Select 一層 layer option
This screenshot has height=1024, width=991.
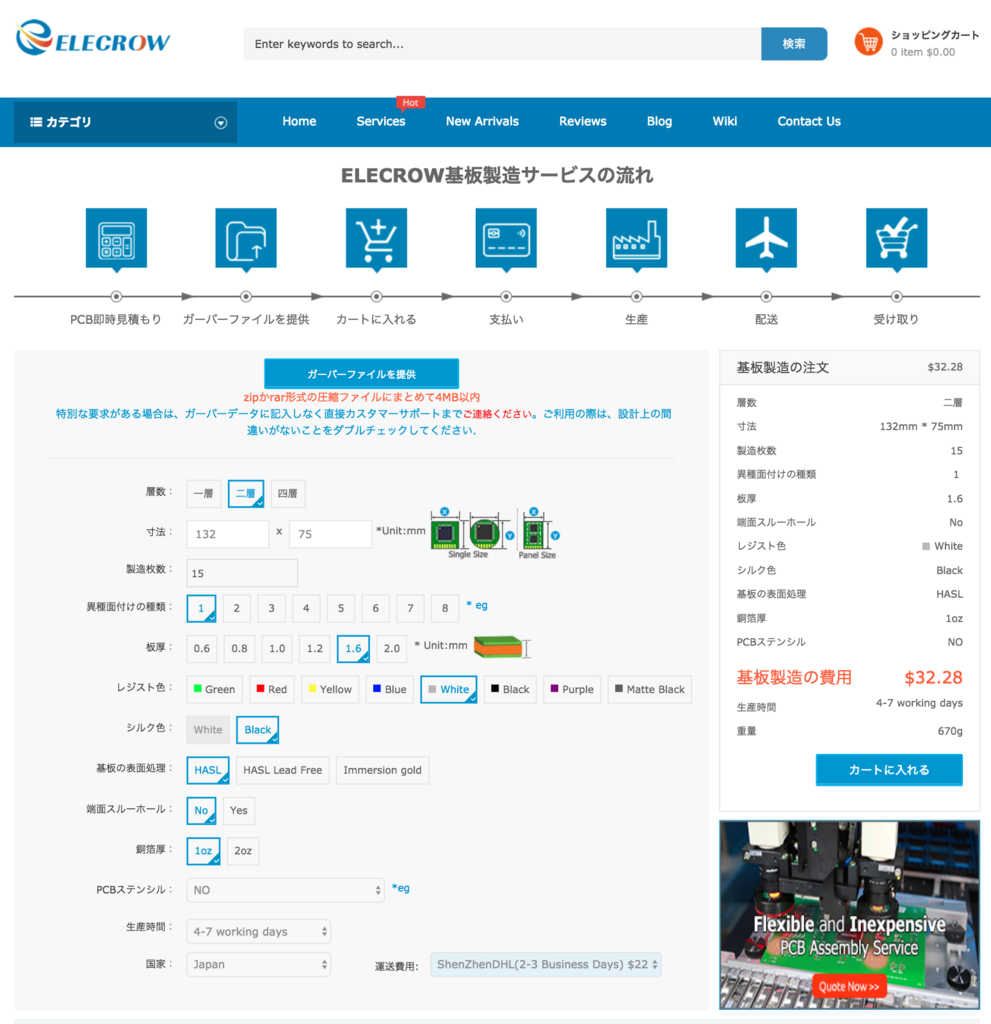pos(204,494)
